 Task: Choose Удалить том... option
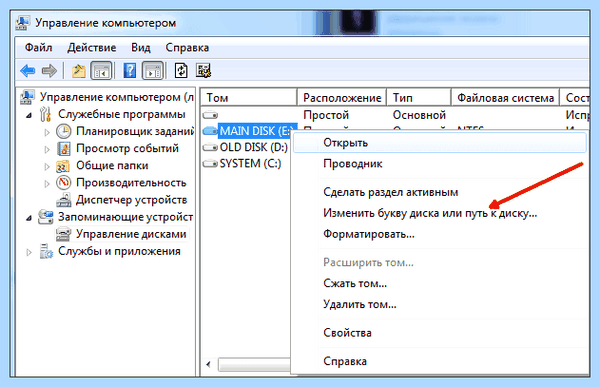[x=440, y=304]
